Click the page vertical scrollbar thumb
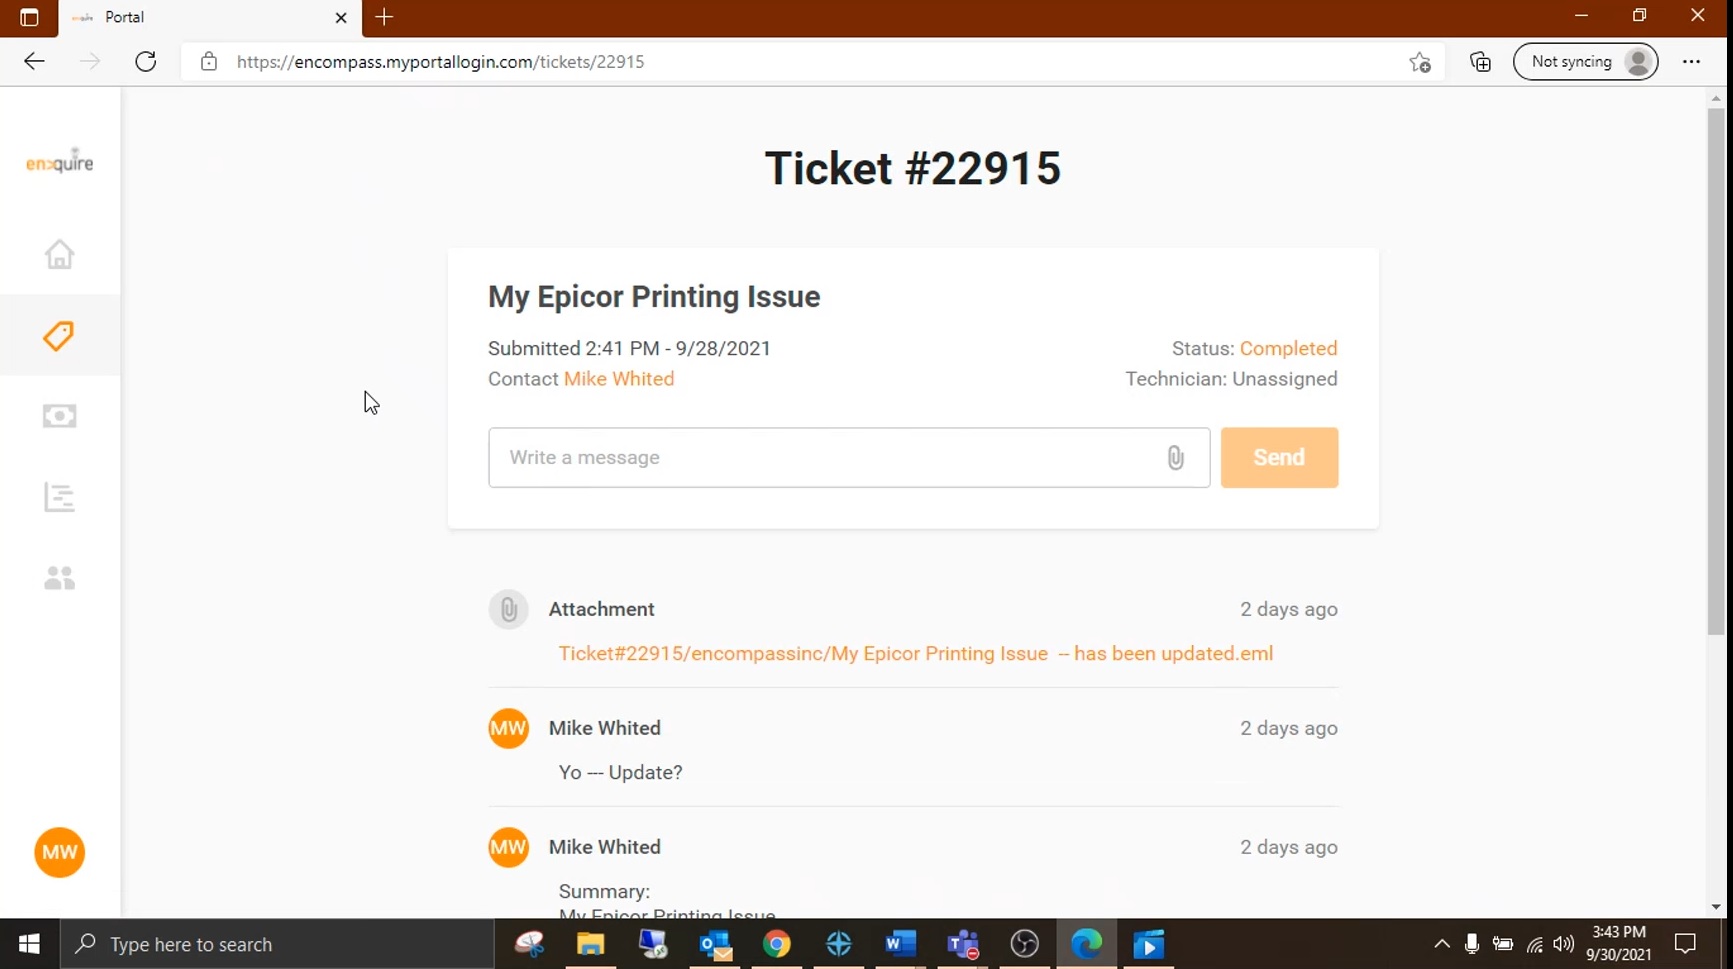The width and height of the screenshot is (1733, 969). (1716, 371)
